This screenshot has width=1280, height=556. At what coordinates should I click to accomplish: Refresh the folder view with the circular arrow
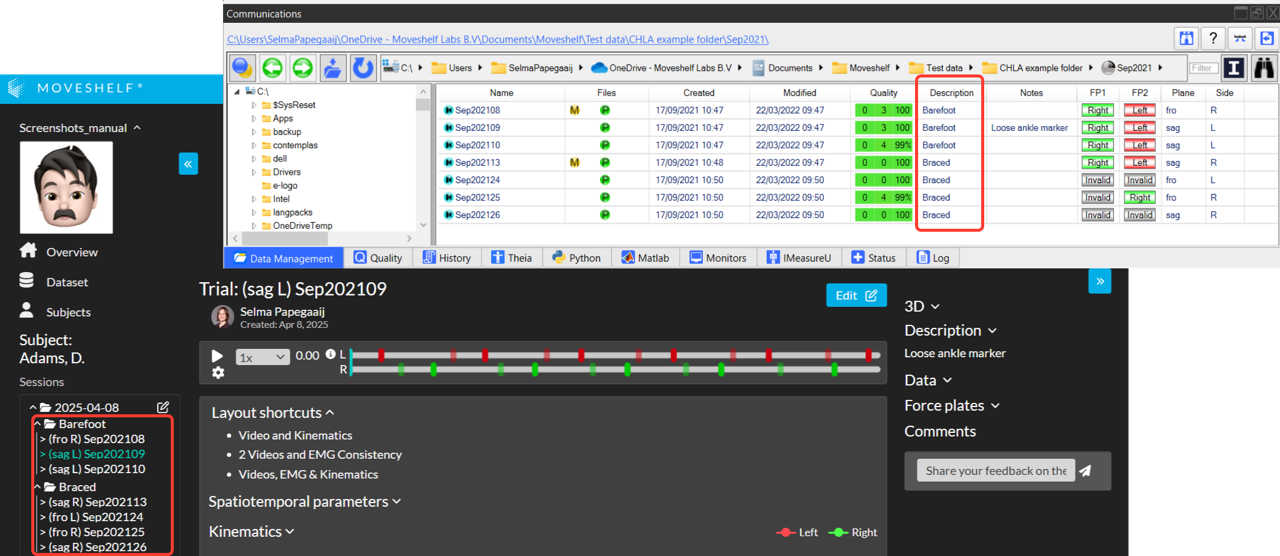(x=363, y=68)
